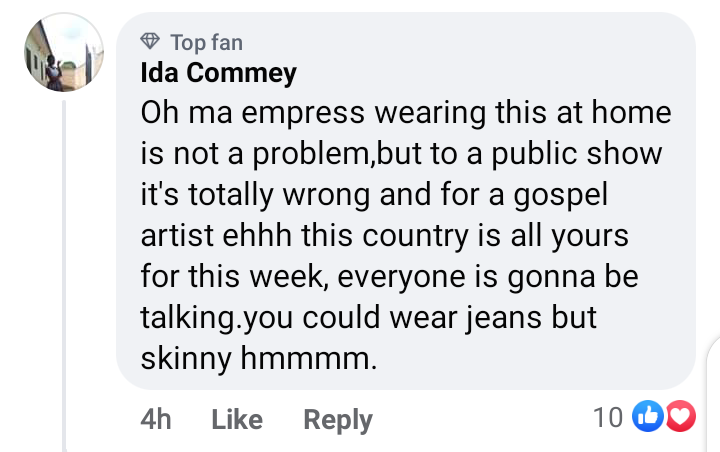This screenshot has height=452, width=720.
Task: Click the Top fan label
Action: tap(206, 42)
